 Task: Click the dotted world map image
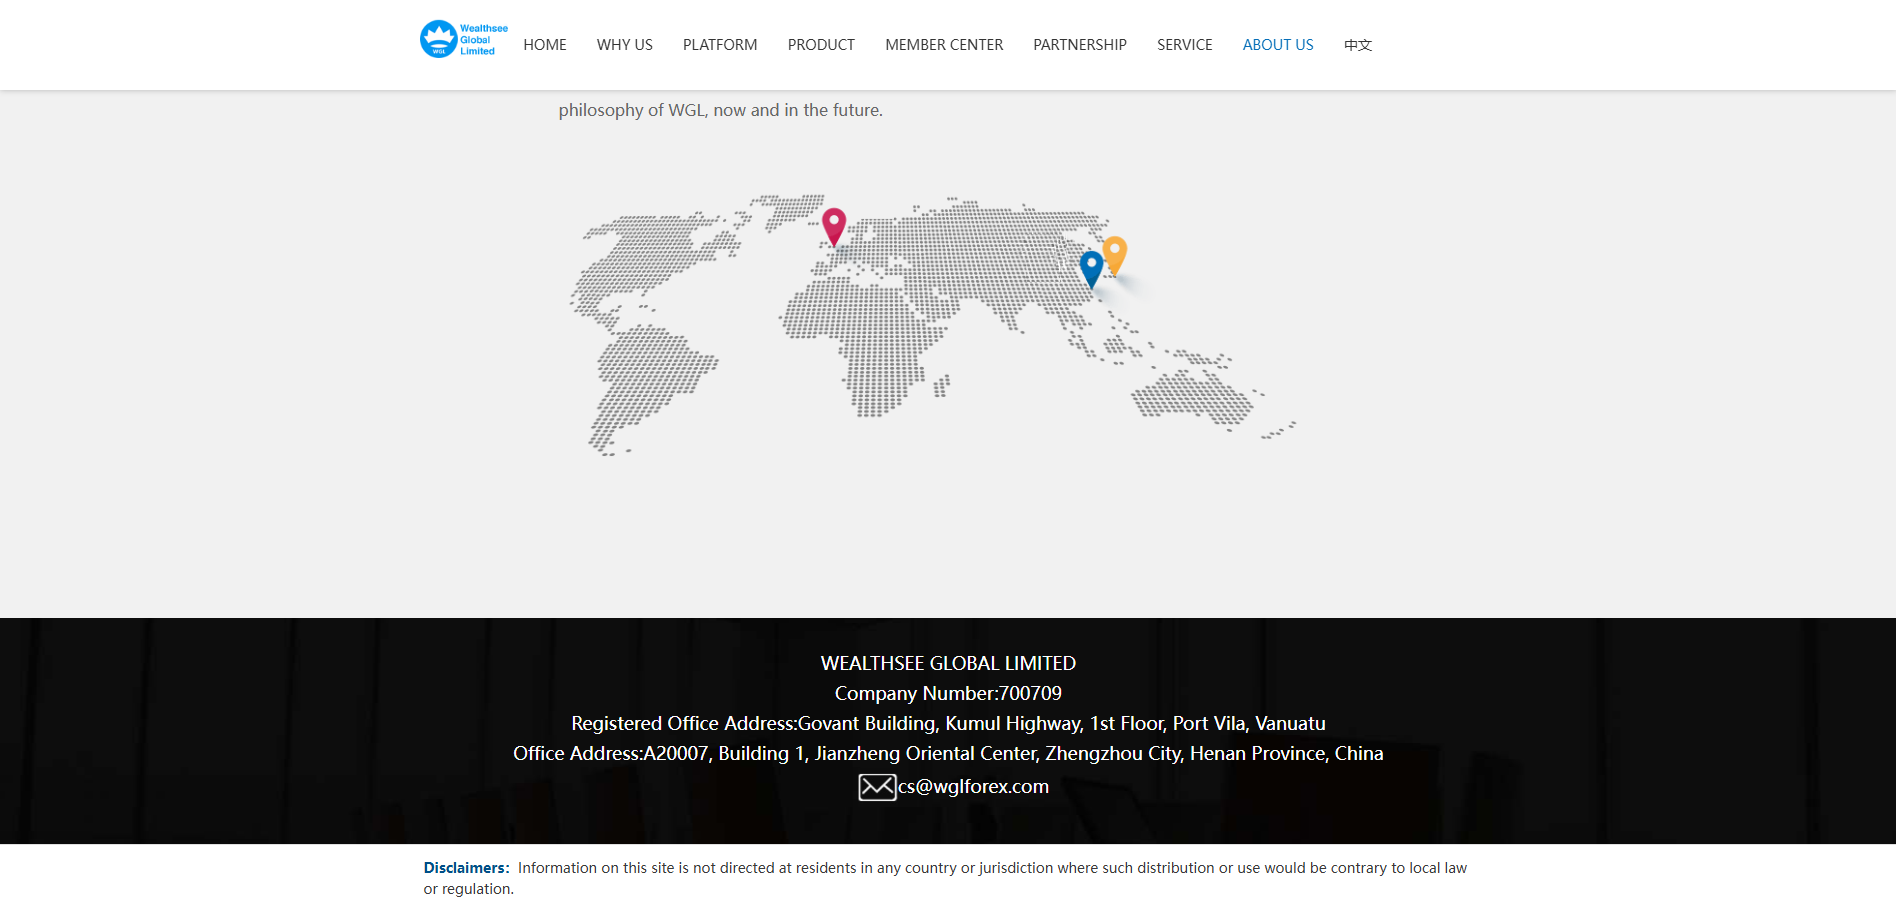point(934,325)
